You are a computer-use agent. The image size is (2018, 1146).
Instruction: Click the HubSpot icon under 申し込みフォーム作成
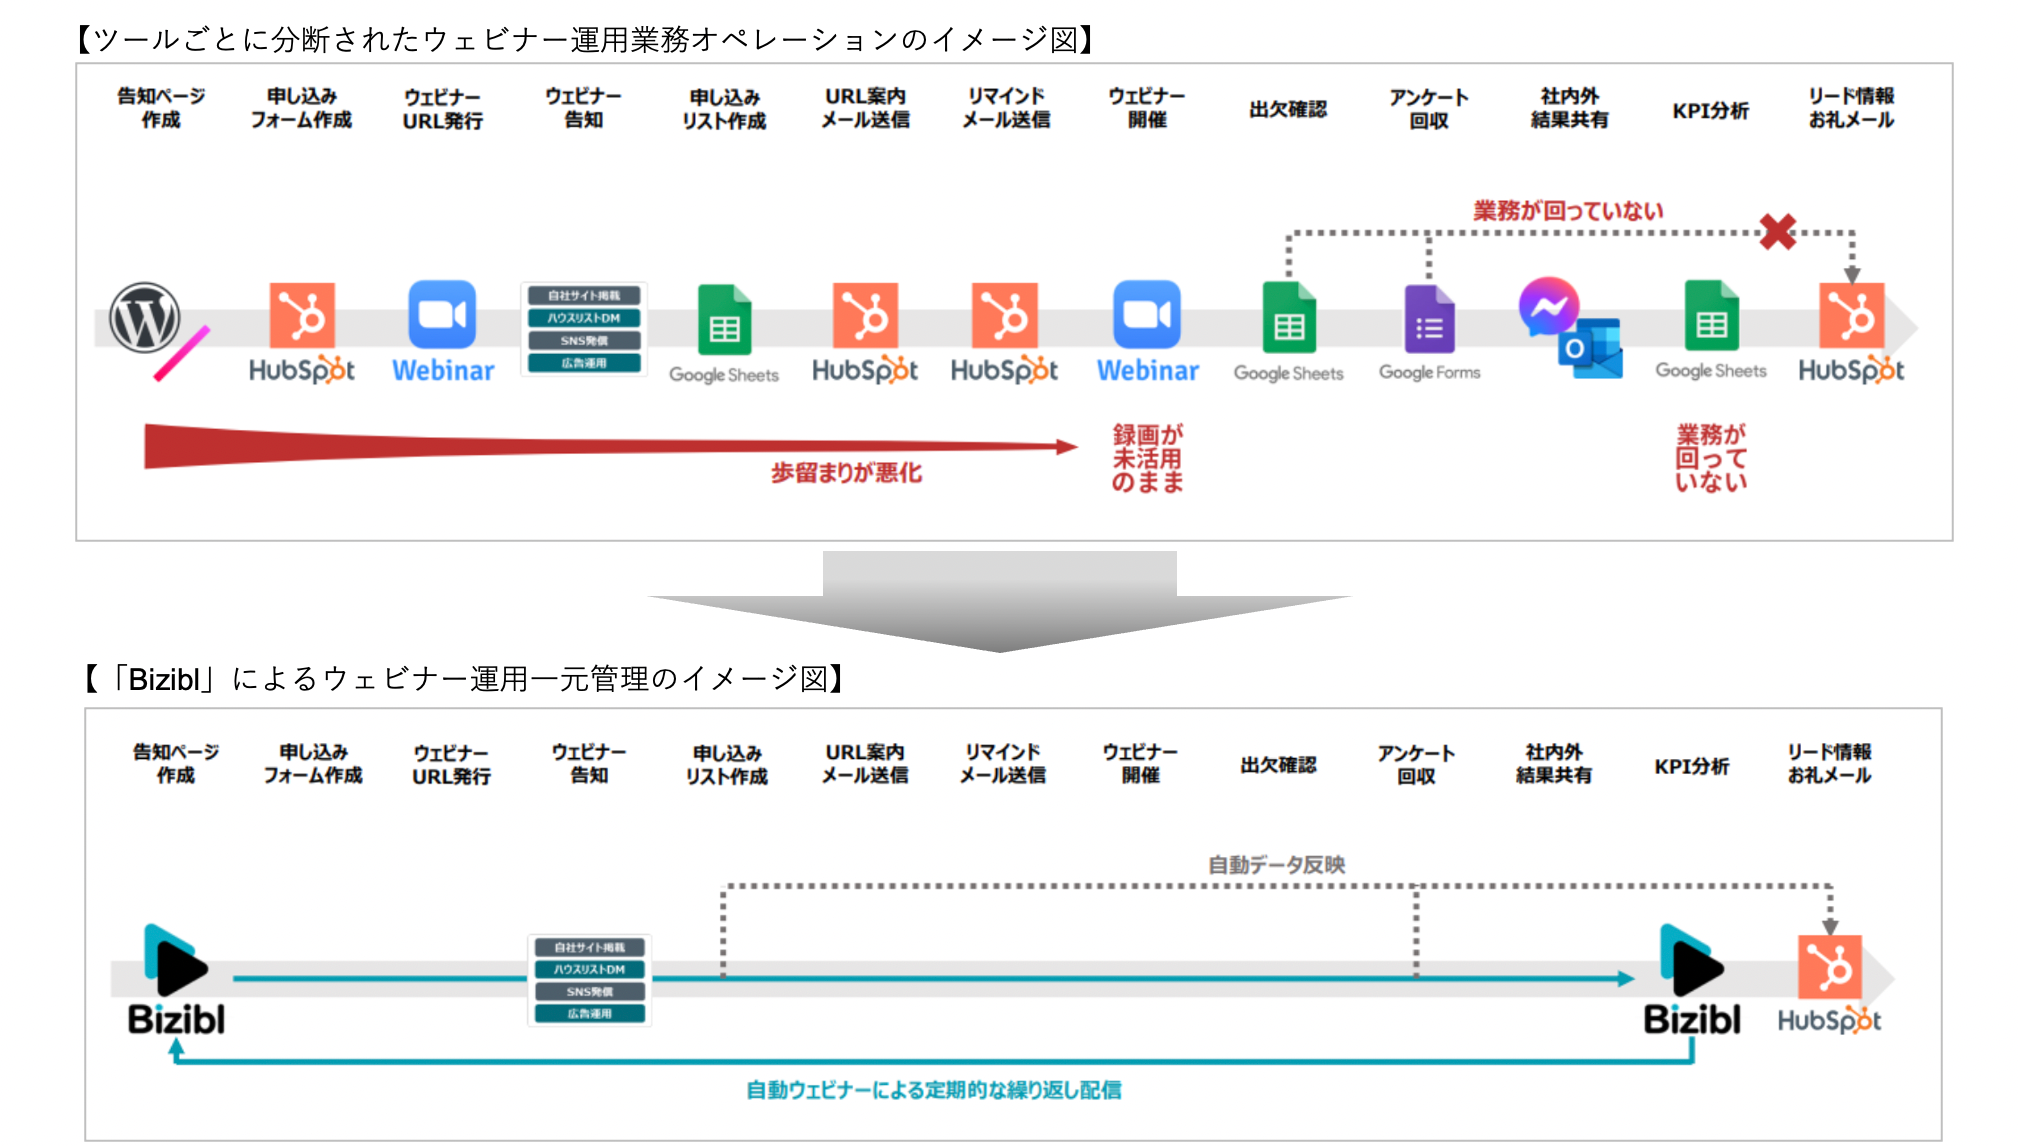pos(302,315)
